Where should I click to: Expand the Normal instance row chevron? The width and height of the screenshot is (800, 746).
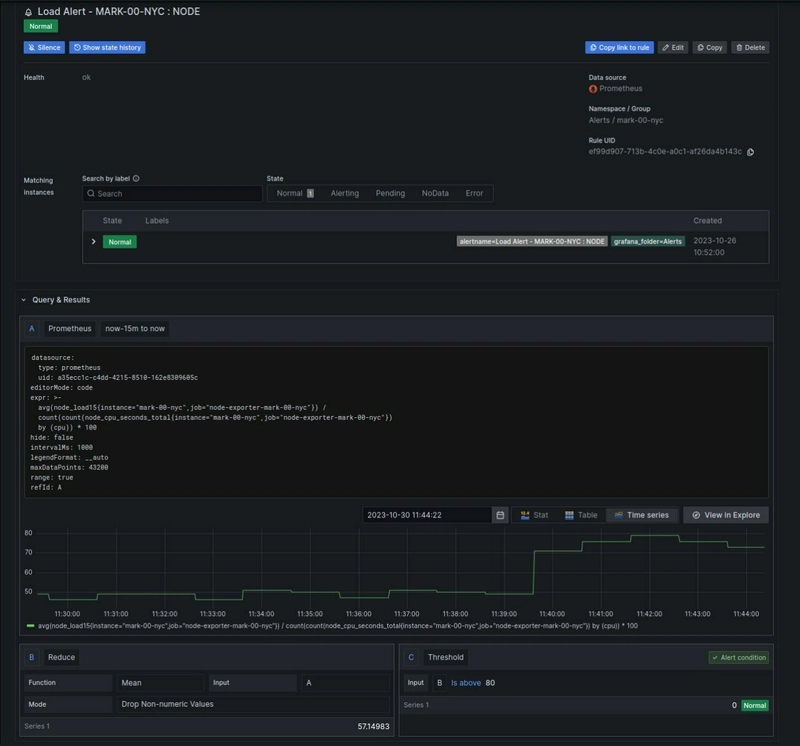coord(94,241)
